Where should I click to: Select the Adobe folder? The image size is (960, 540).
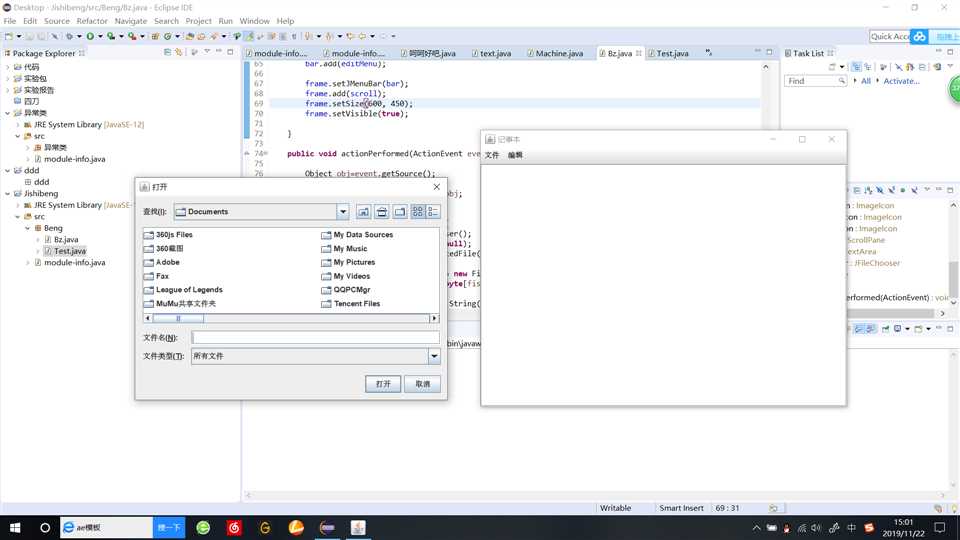coord(162,262)
